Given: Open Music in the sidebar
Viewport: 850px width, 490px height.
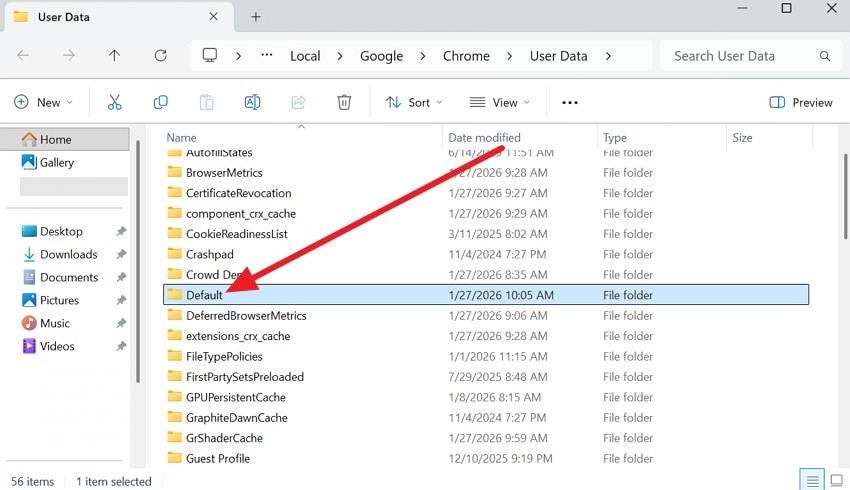Looking at the screenshot, I should pos(55,323).
